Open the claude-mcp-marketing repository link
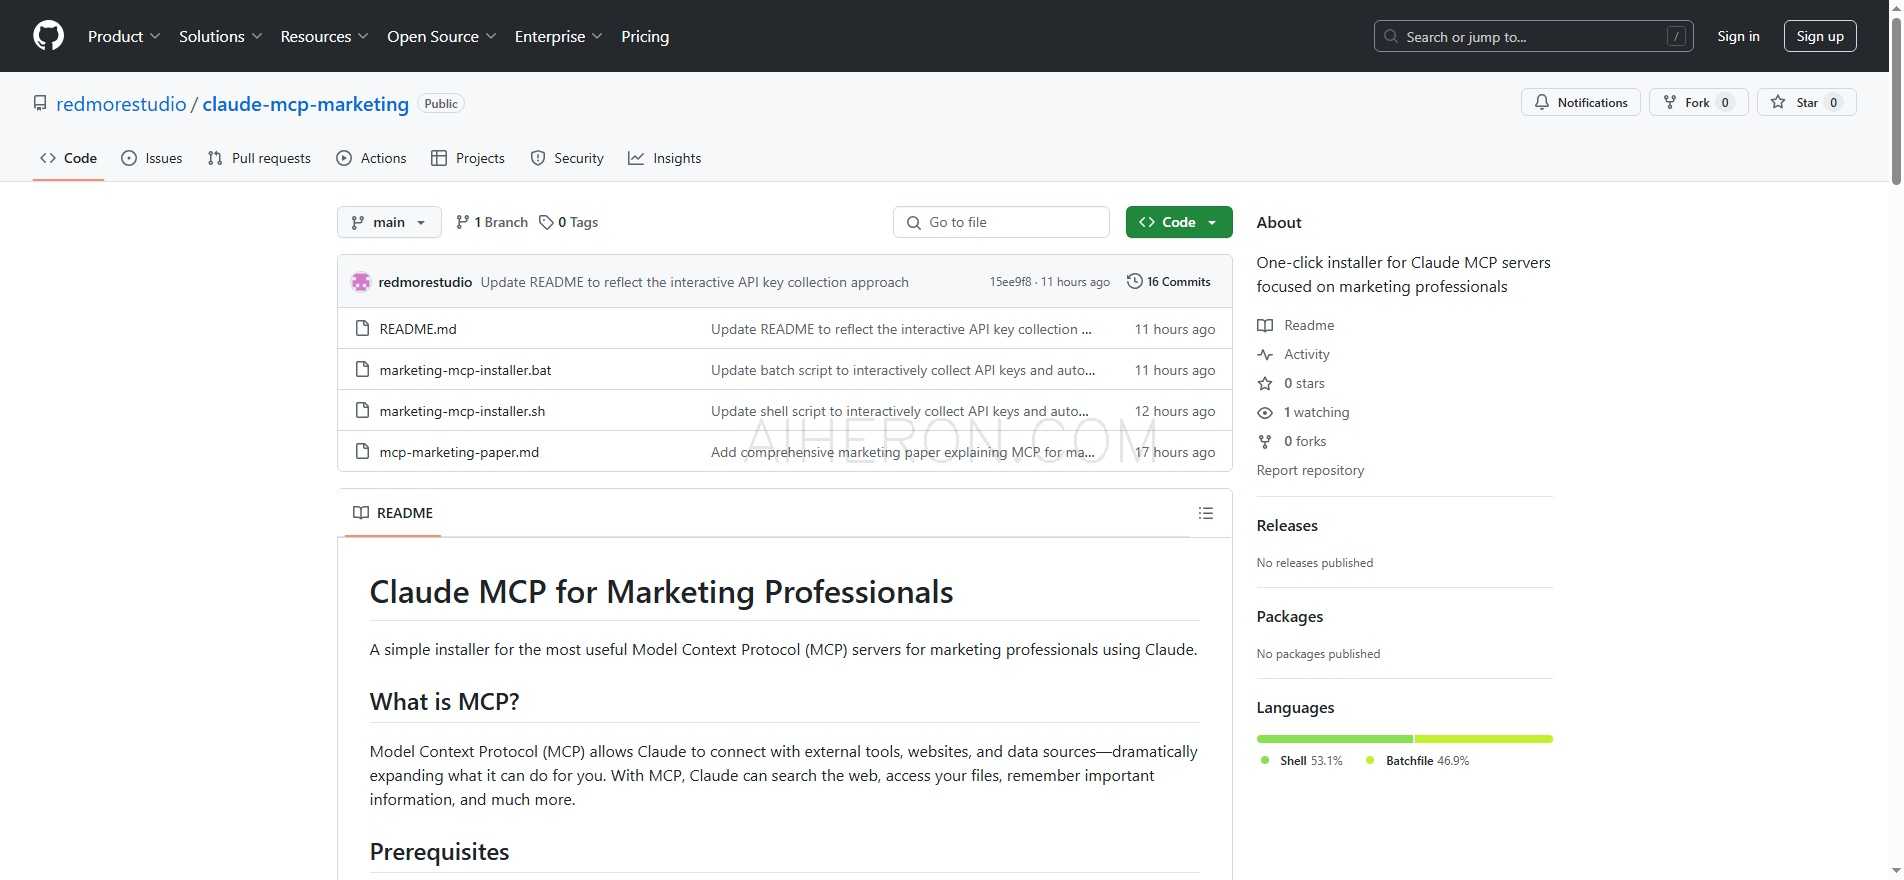This screenshot has height=880, width=1904. coord(305,104)
